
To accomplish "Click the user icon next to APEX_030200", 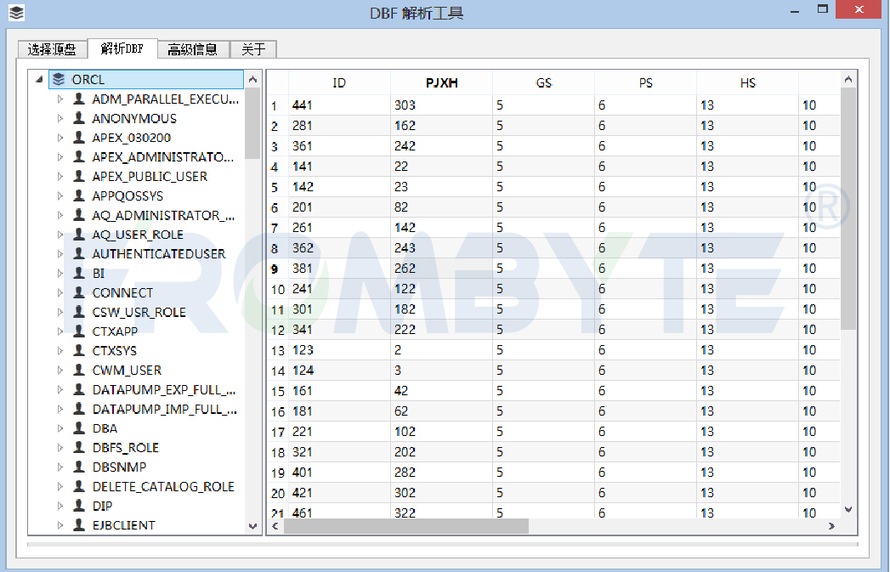I will tap(79, 137).
